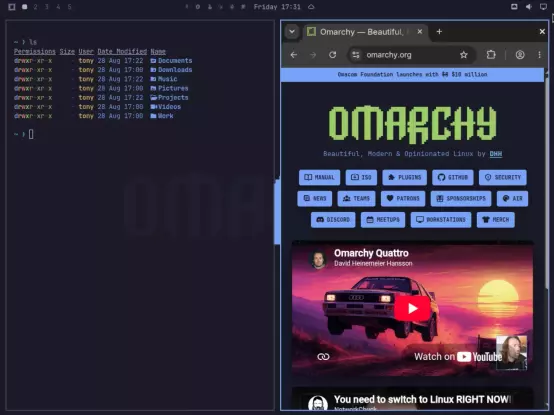The height and width of the screenshot is (415, 554).
Task: Switch to workspace 2 in the top bar
Action: pos(35,7)
